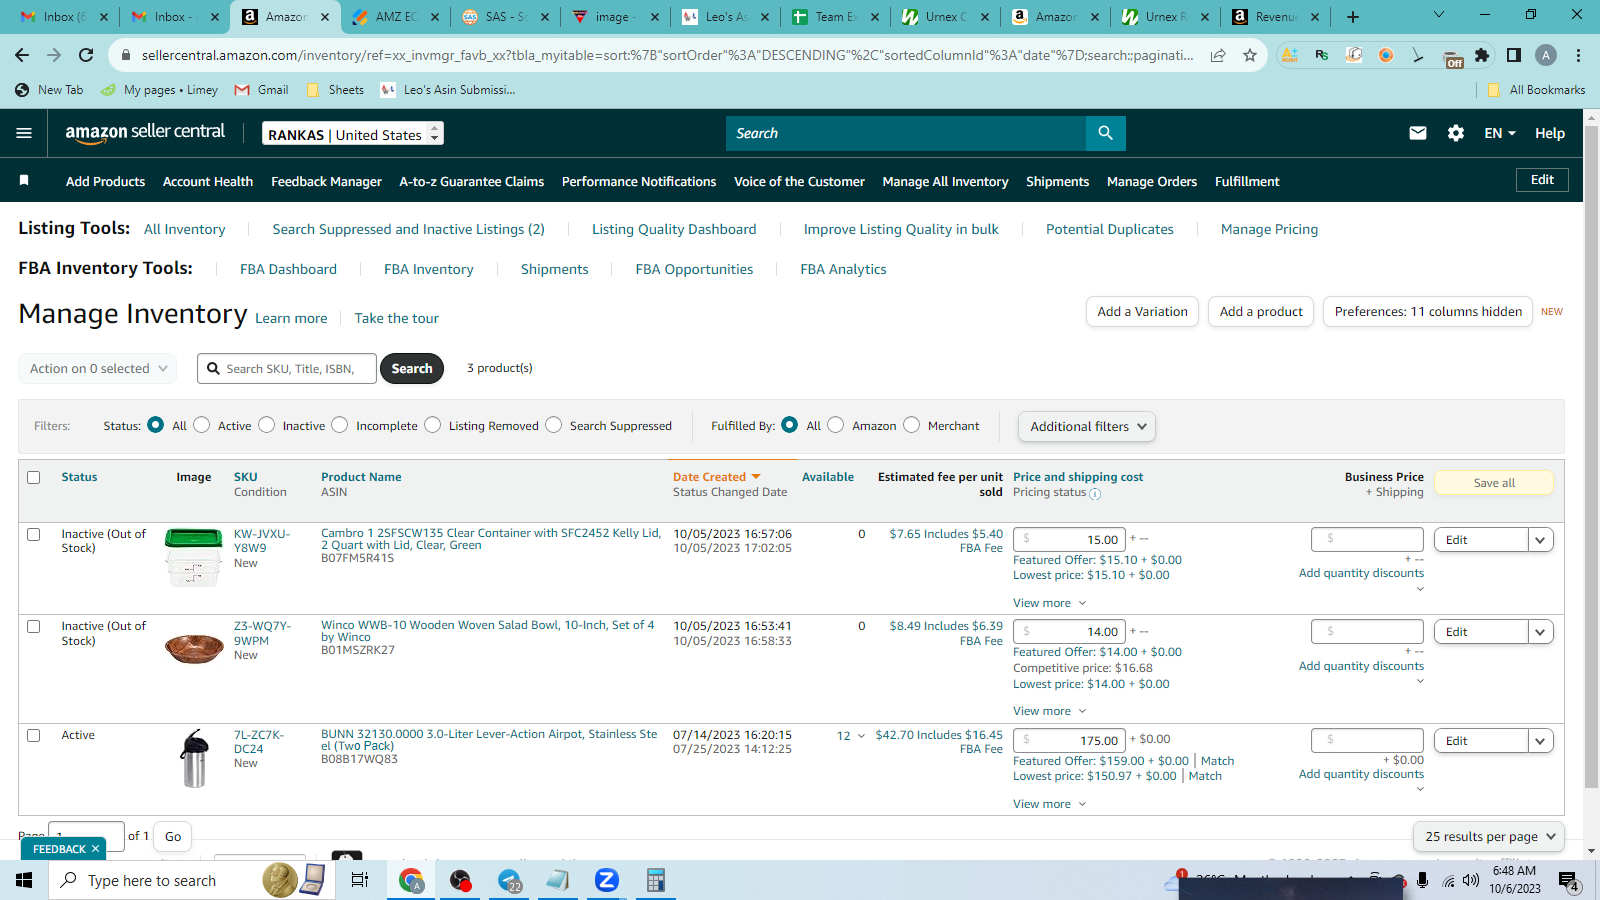Open the browser extensions puzzle icon

(x=1482, y=55)
